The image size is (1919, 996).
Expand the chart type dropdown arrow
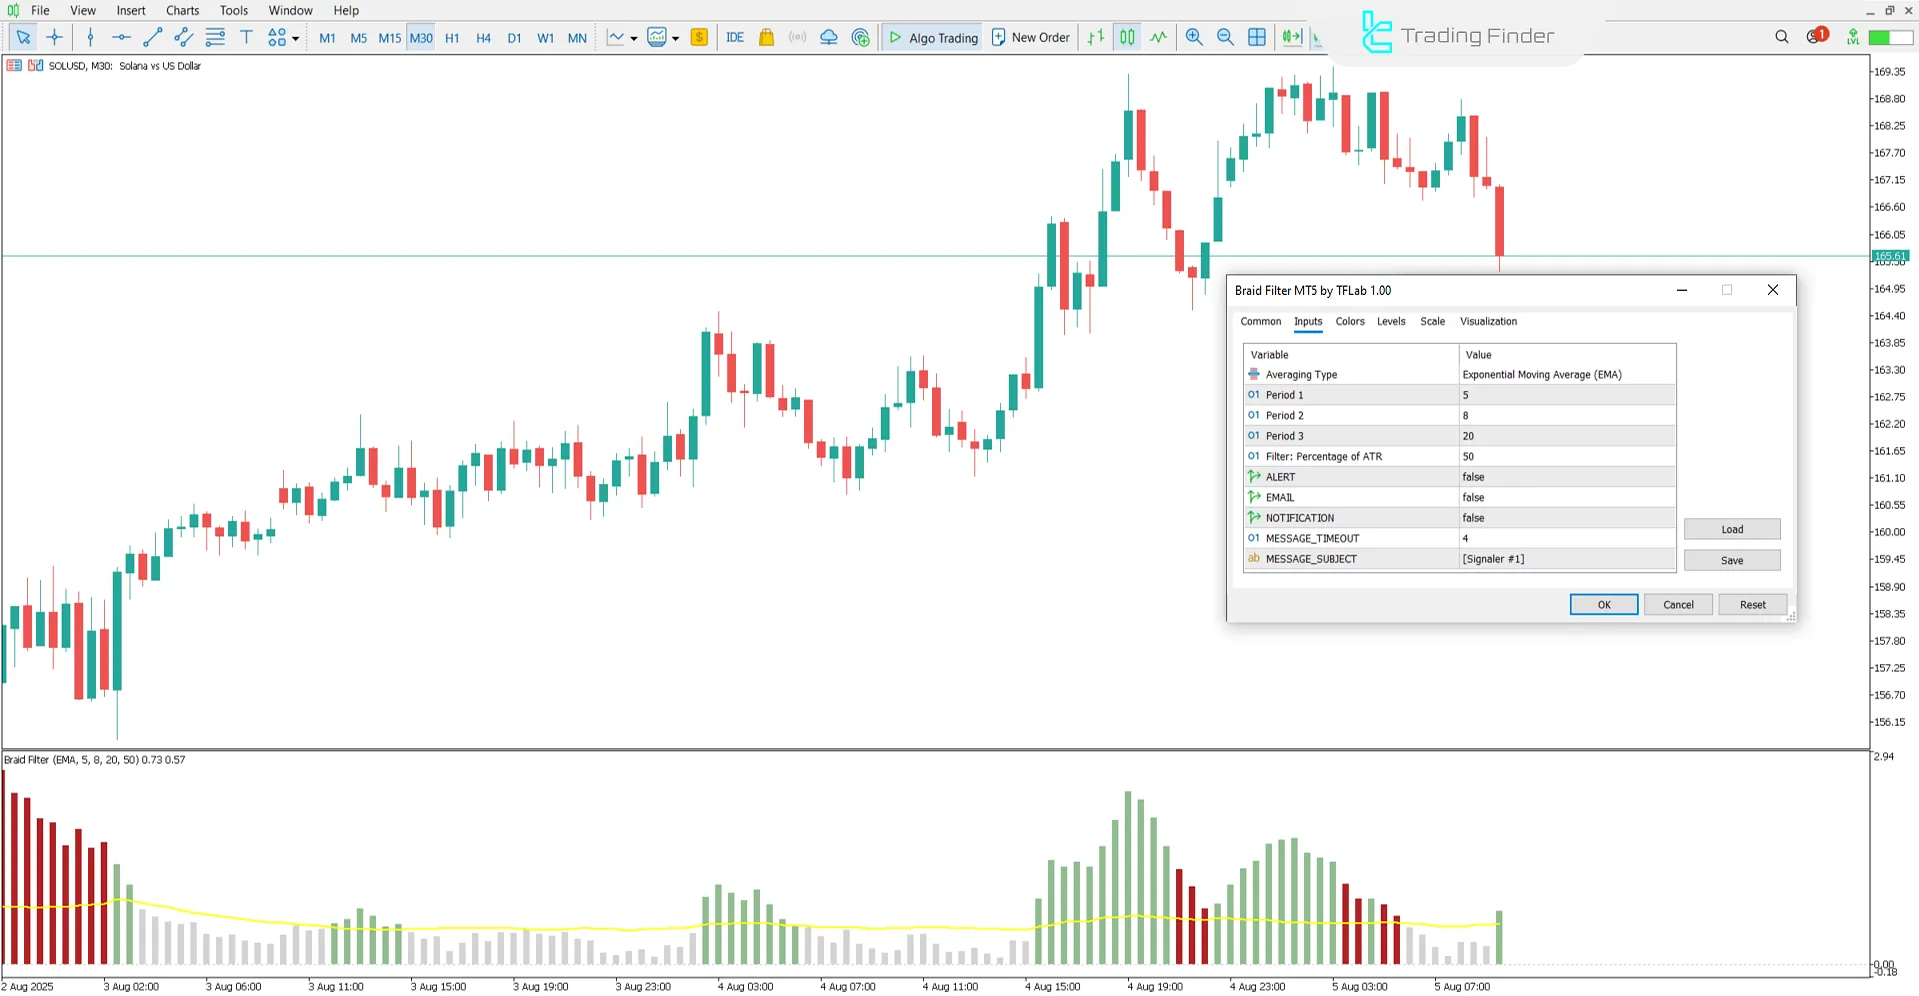coord(634,39)
